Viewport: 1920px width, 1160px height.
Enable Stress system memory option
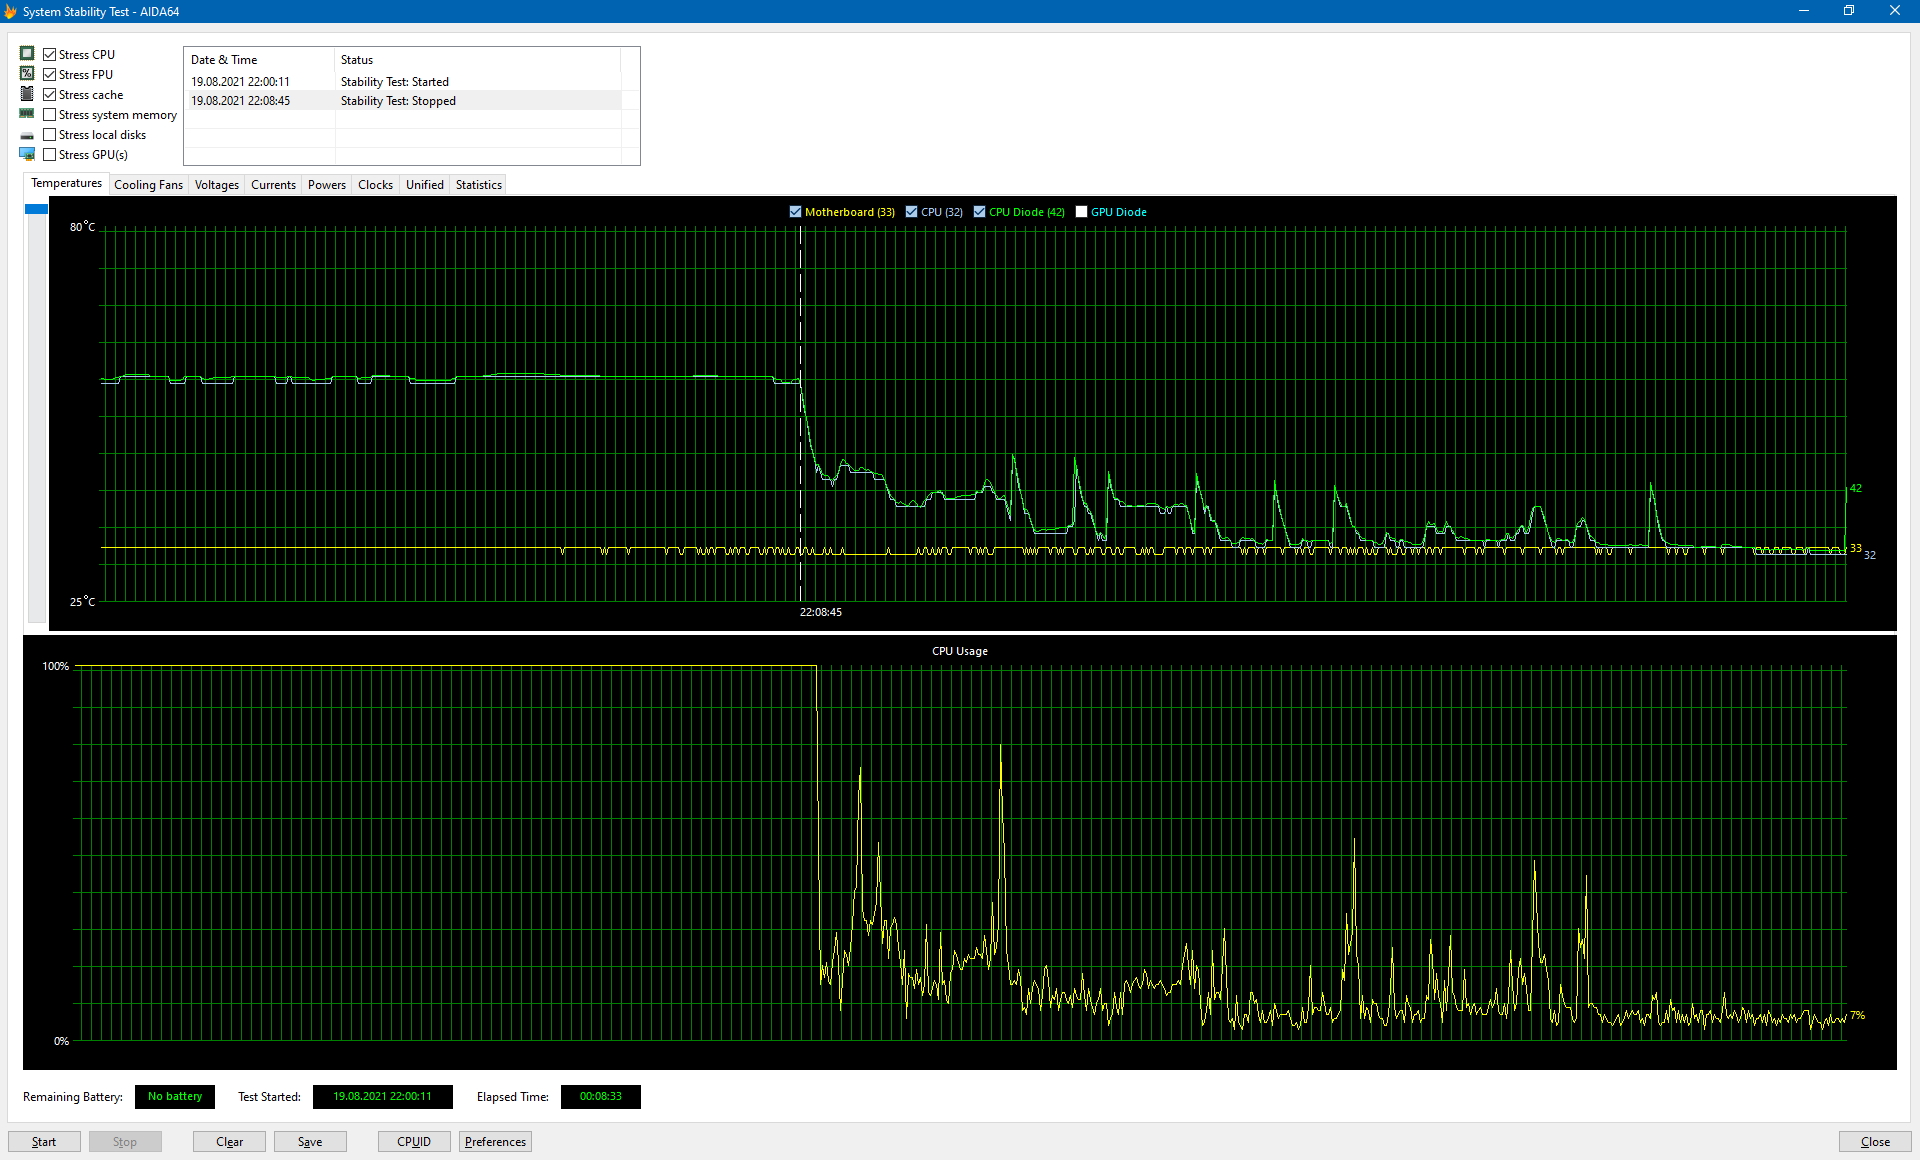pyautogui.click(x=50, y=114)
